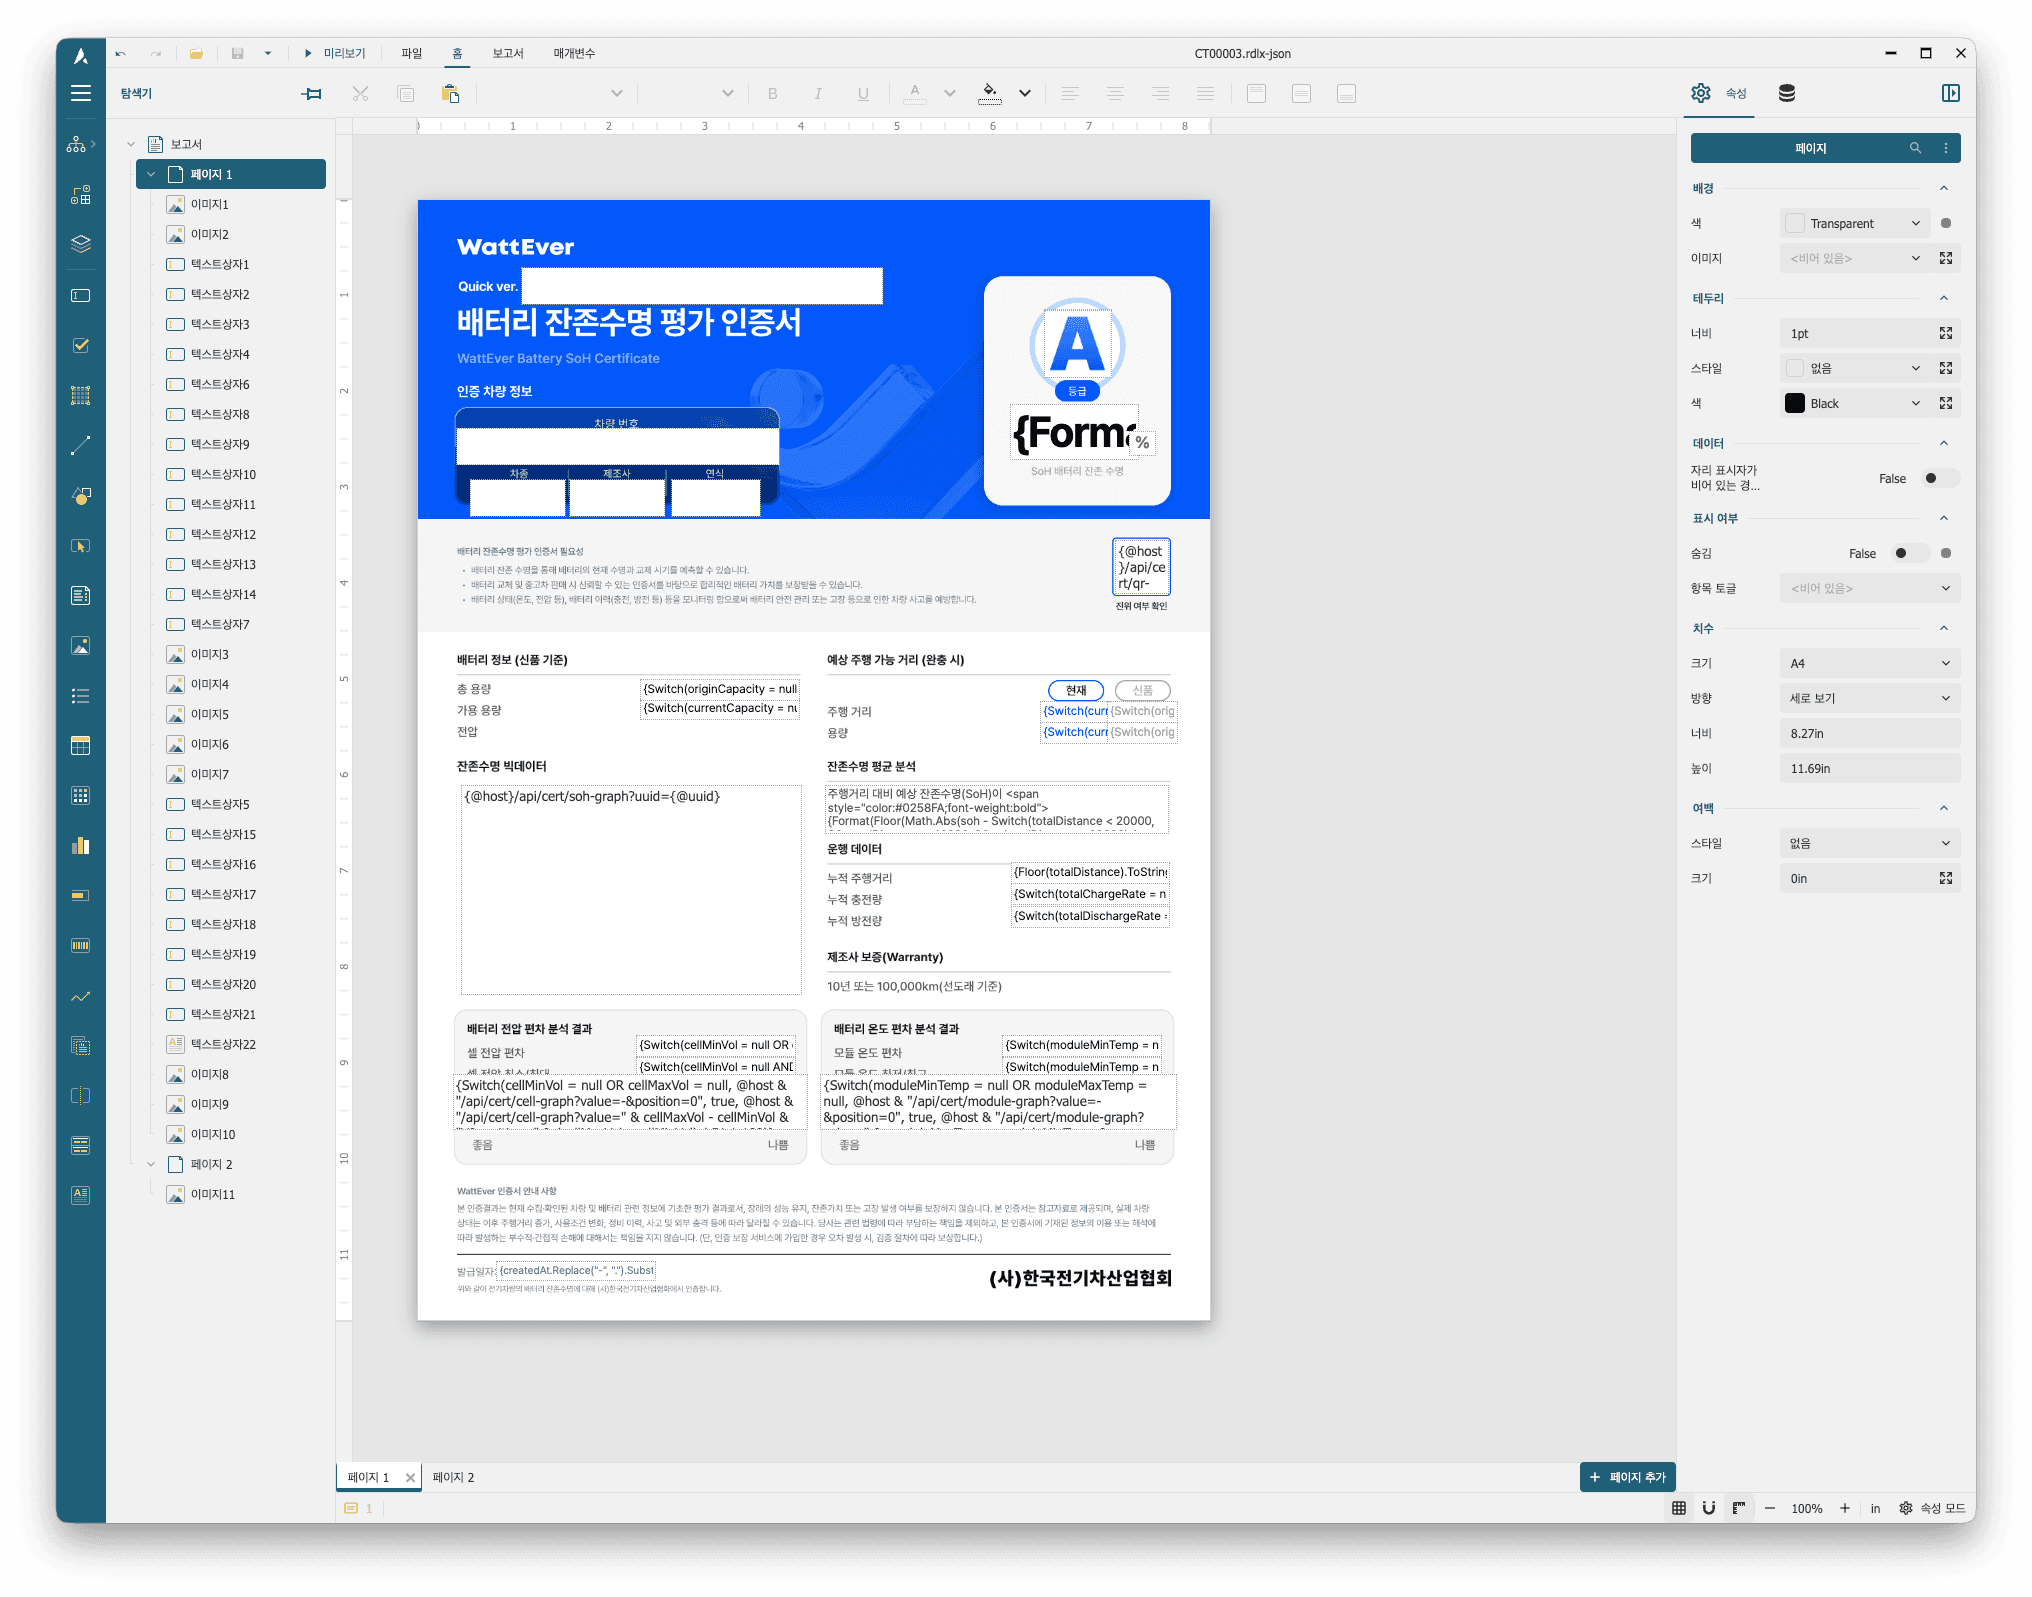Viewport: 2032px width, 1597px height.
Task: Collapse the 치수 properties section
Action: coord(1943,628)
